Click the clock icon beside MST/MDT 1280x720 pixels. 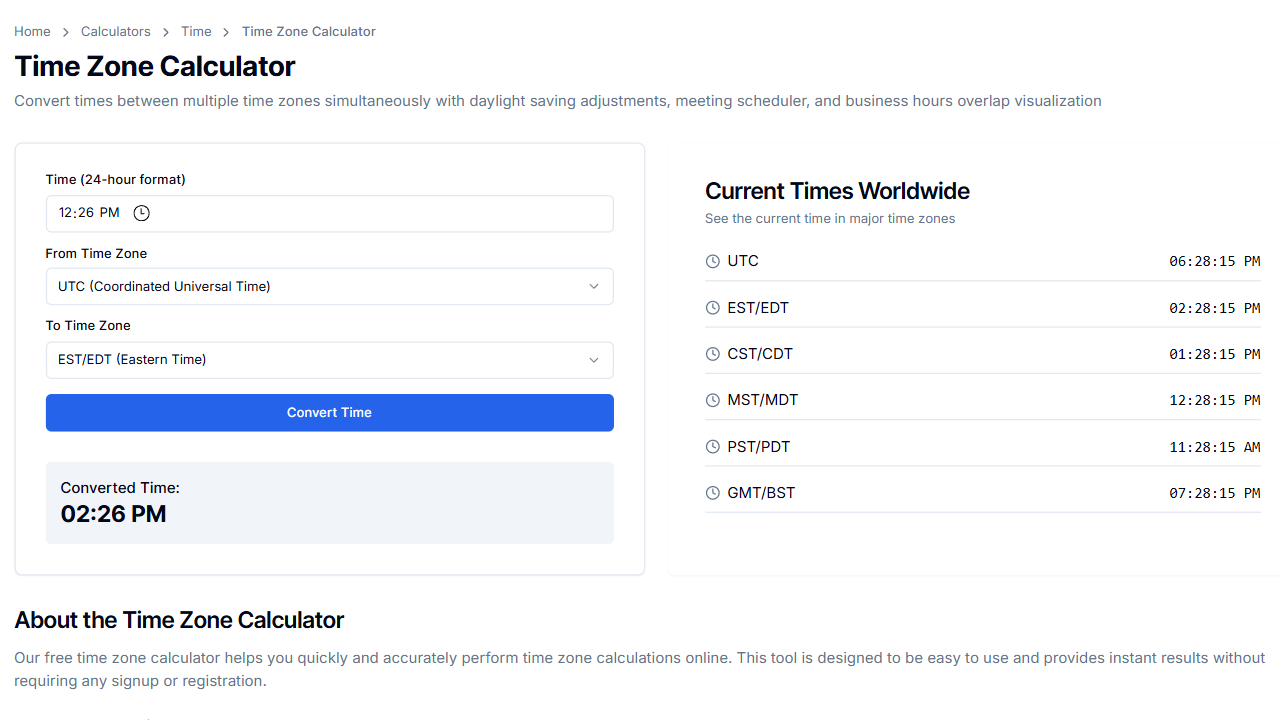pos(712,400)
